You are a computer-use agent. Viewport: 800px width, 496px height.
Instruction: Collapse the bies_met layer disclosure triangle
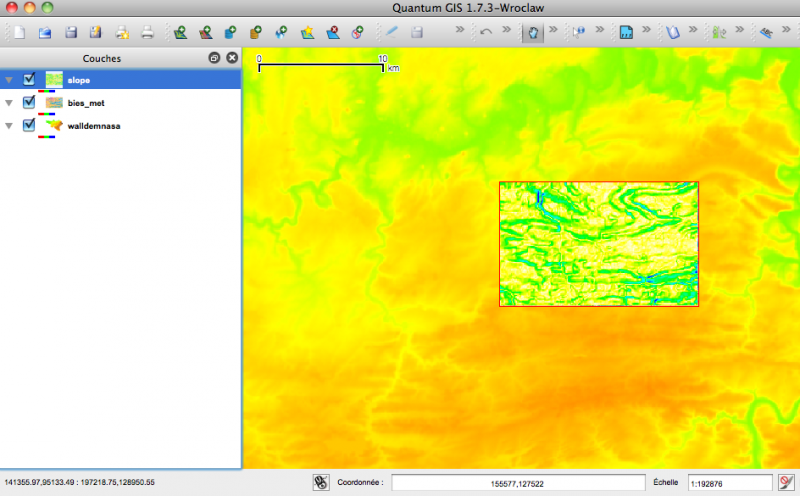coord(9,103)
